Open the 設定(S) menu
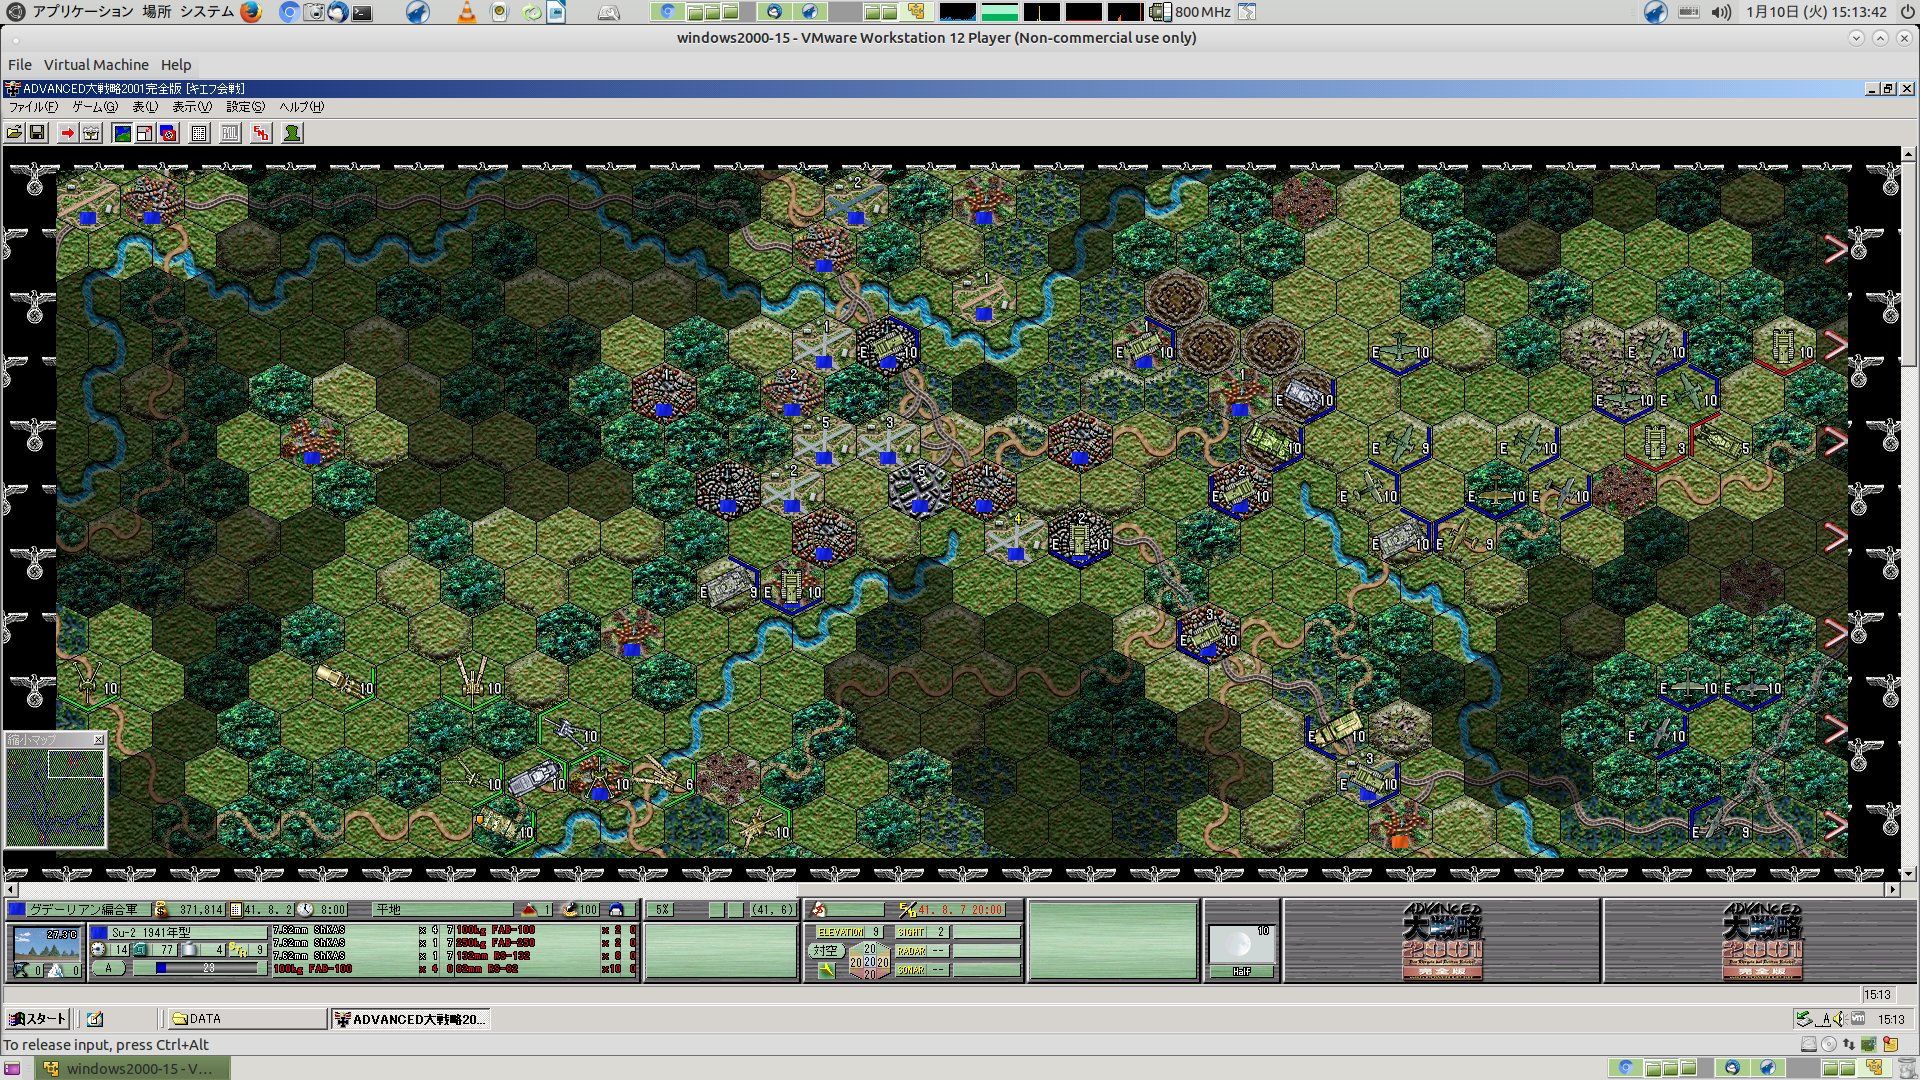This screenshot has width=1920, height=1080. pos(245,107)
